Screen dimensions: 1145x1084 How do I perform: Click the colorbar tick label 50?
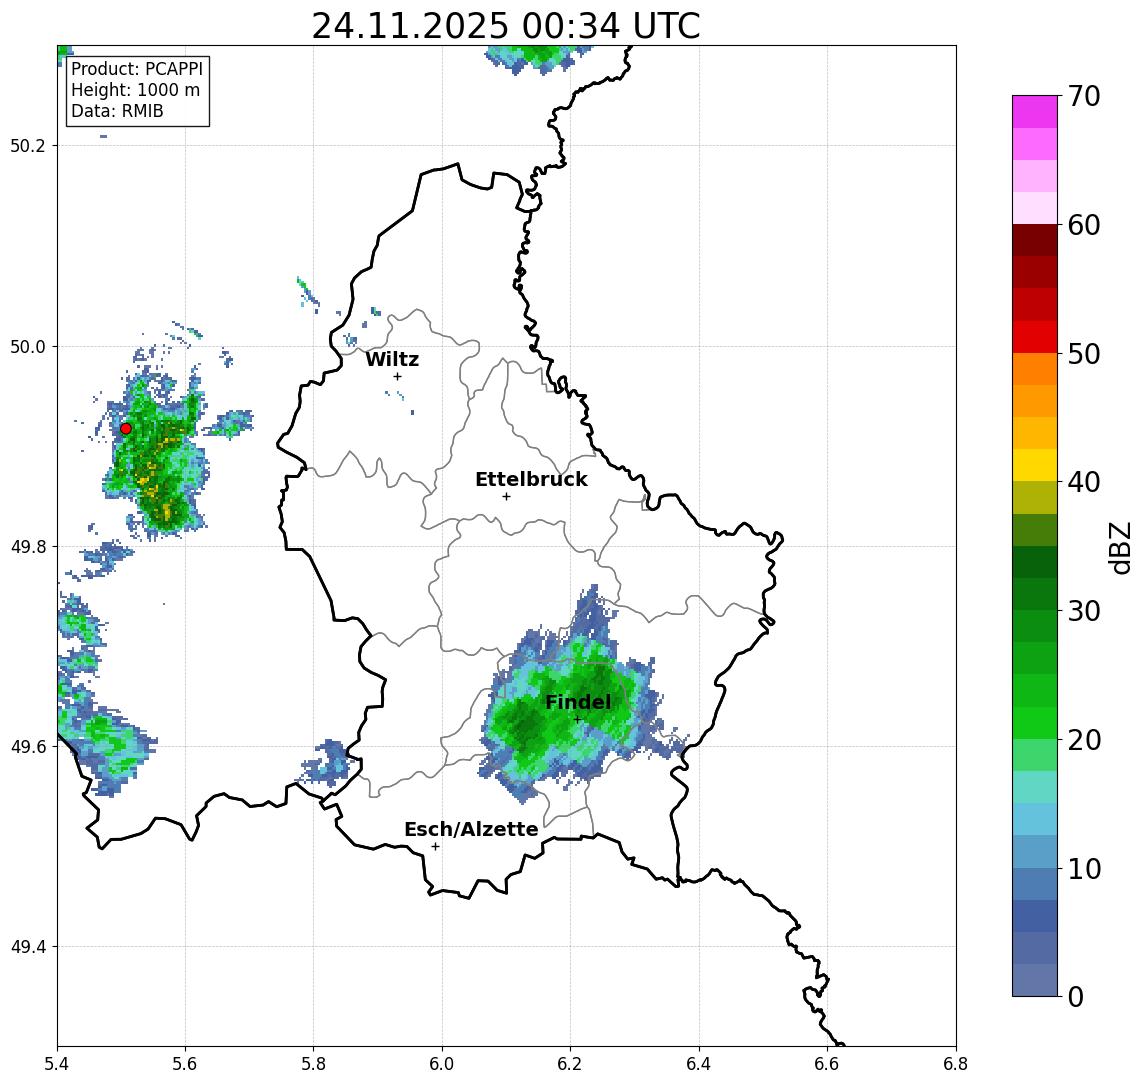[x=1083, y=354]
